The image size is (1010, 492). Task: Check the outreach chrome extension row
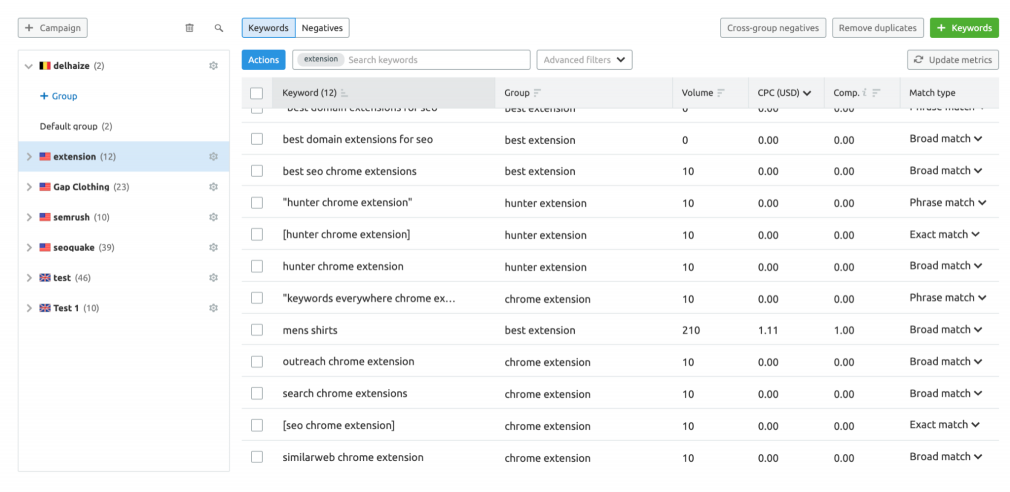click(257, 362)
